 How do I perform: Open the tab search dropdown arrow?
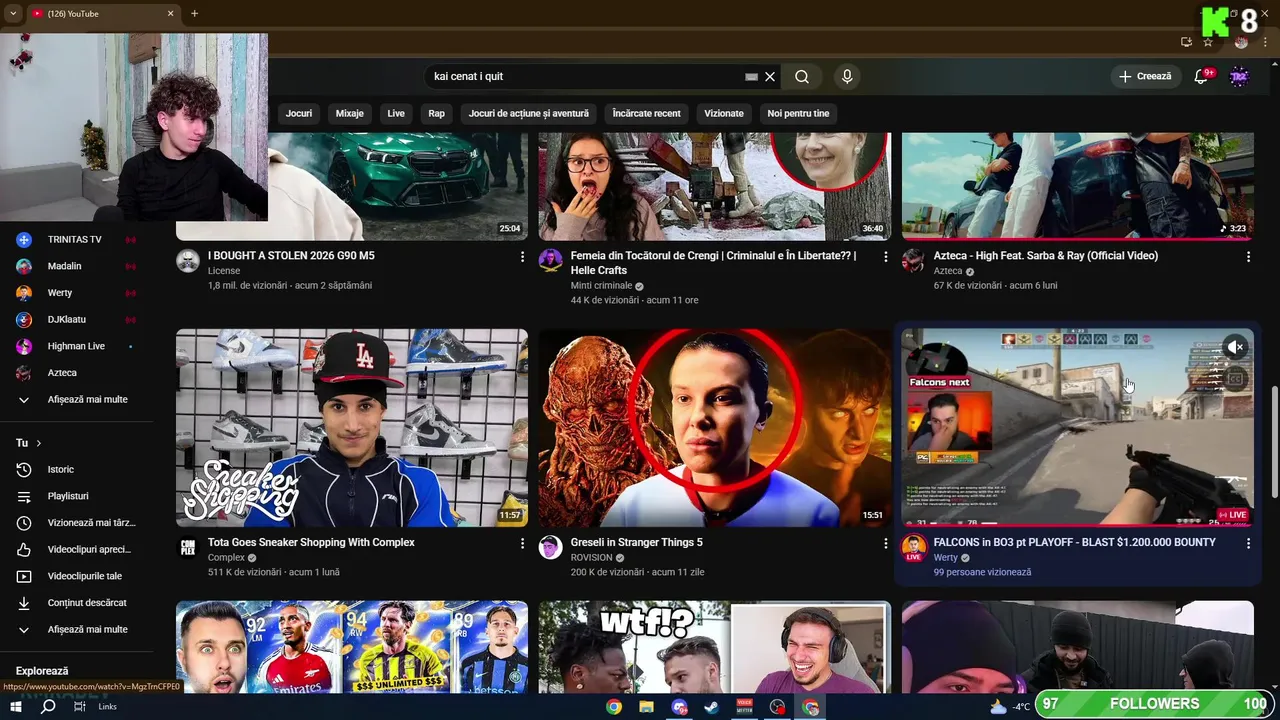pyautogui.click(x=14, y=14)
